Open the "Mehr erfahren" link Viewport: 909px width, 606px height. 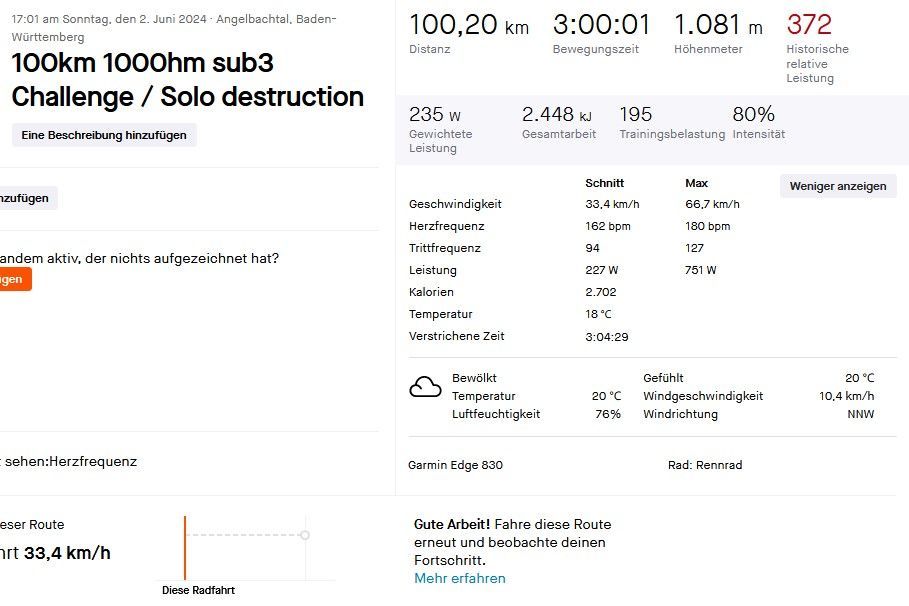pos(459,578)
